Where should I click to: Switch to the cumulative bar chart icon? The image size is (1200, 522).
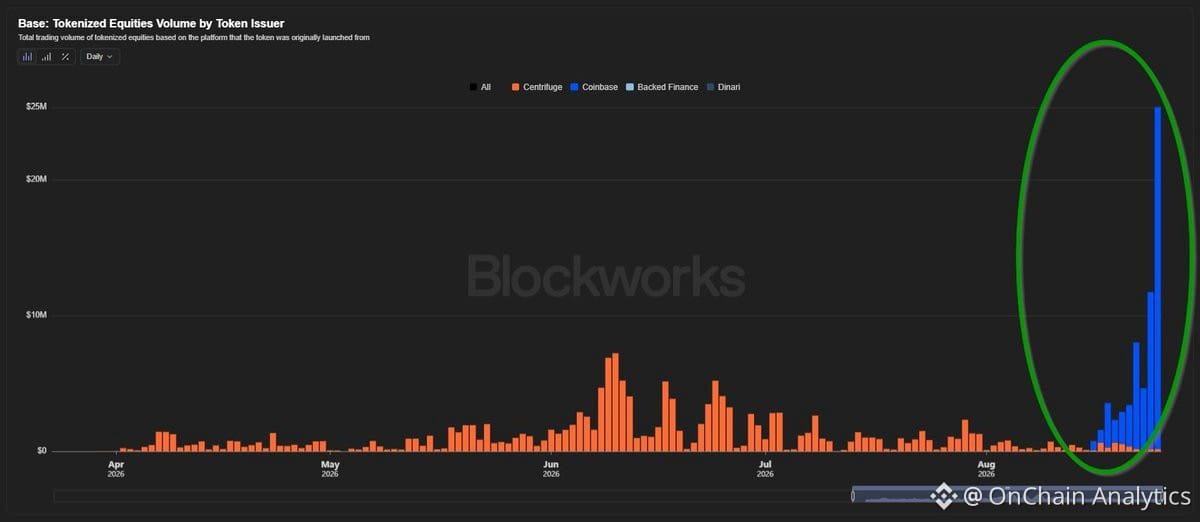[46, 57]
